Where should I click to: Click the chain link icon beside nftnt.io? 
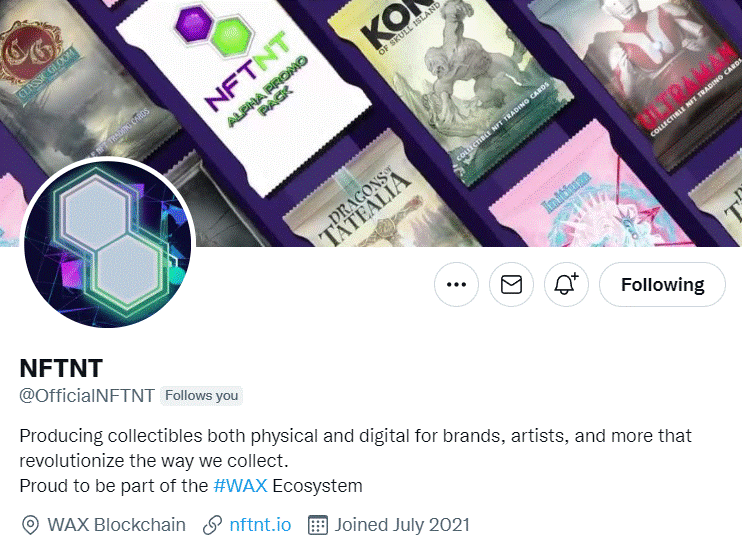pyautogui.click(x=212, y=525)
